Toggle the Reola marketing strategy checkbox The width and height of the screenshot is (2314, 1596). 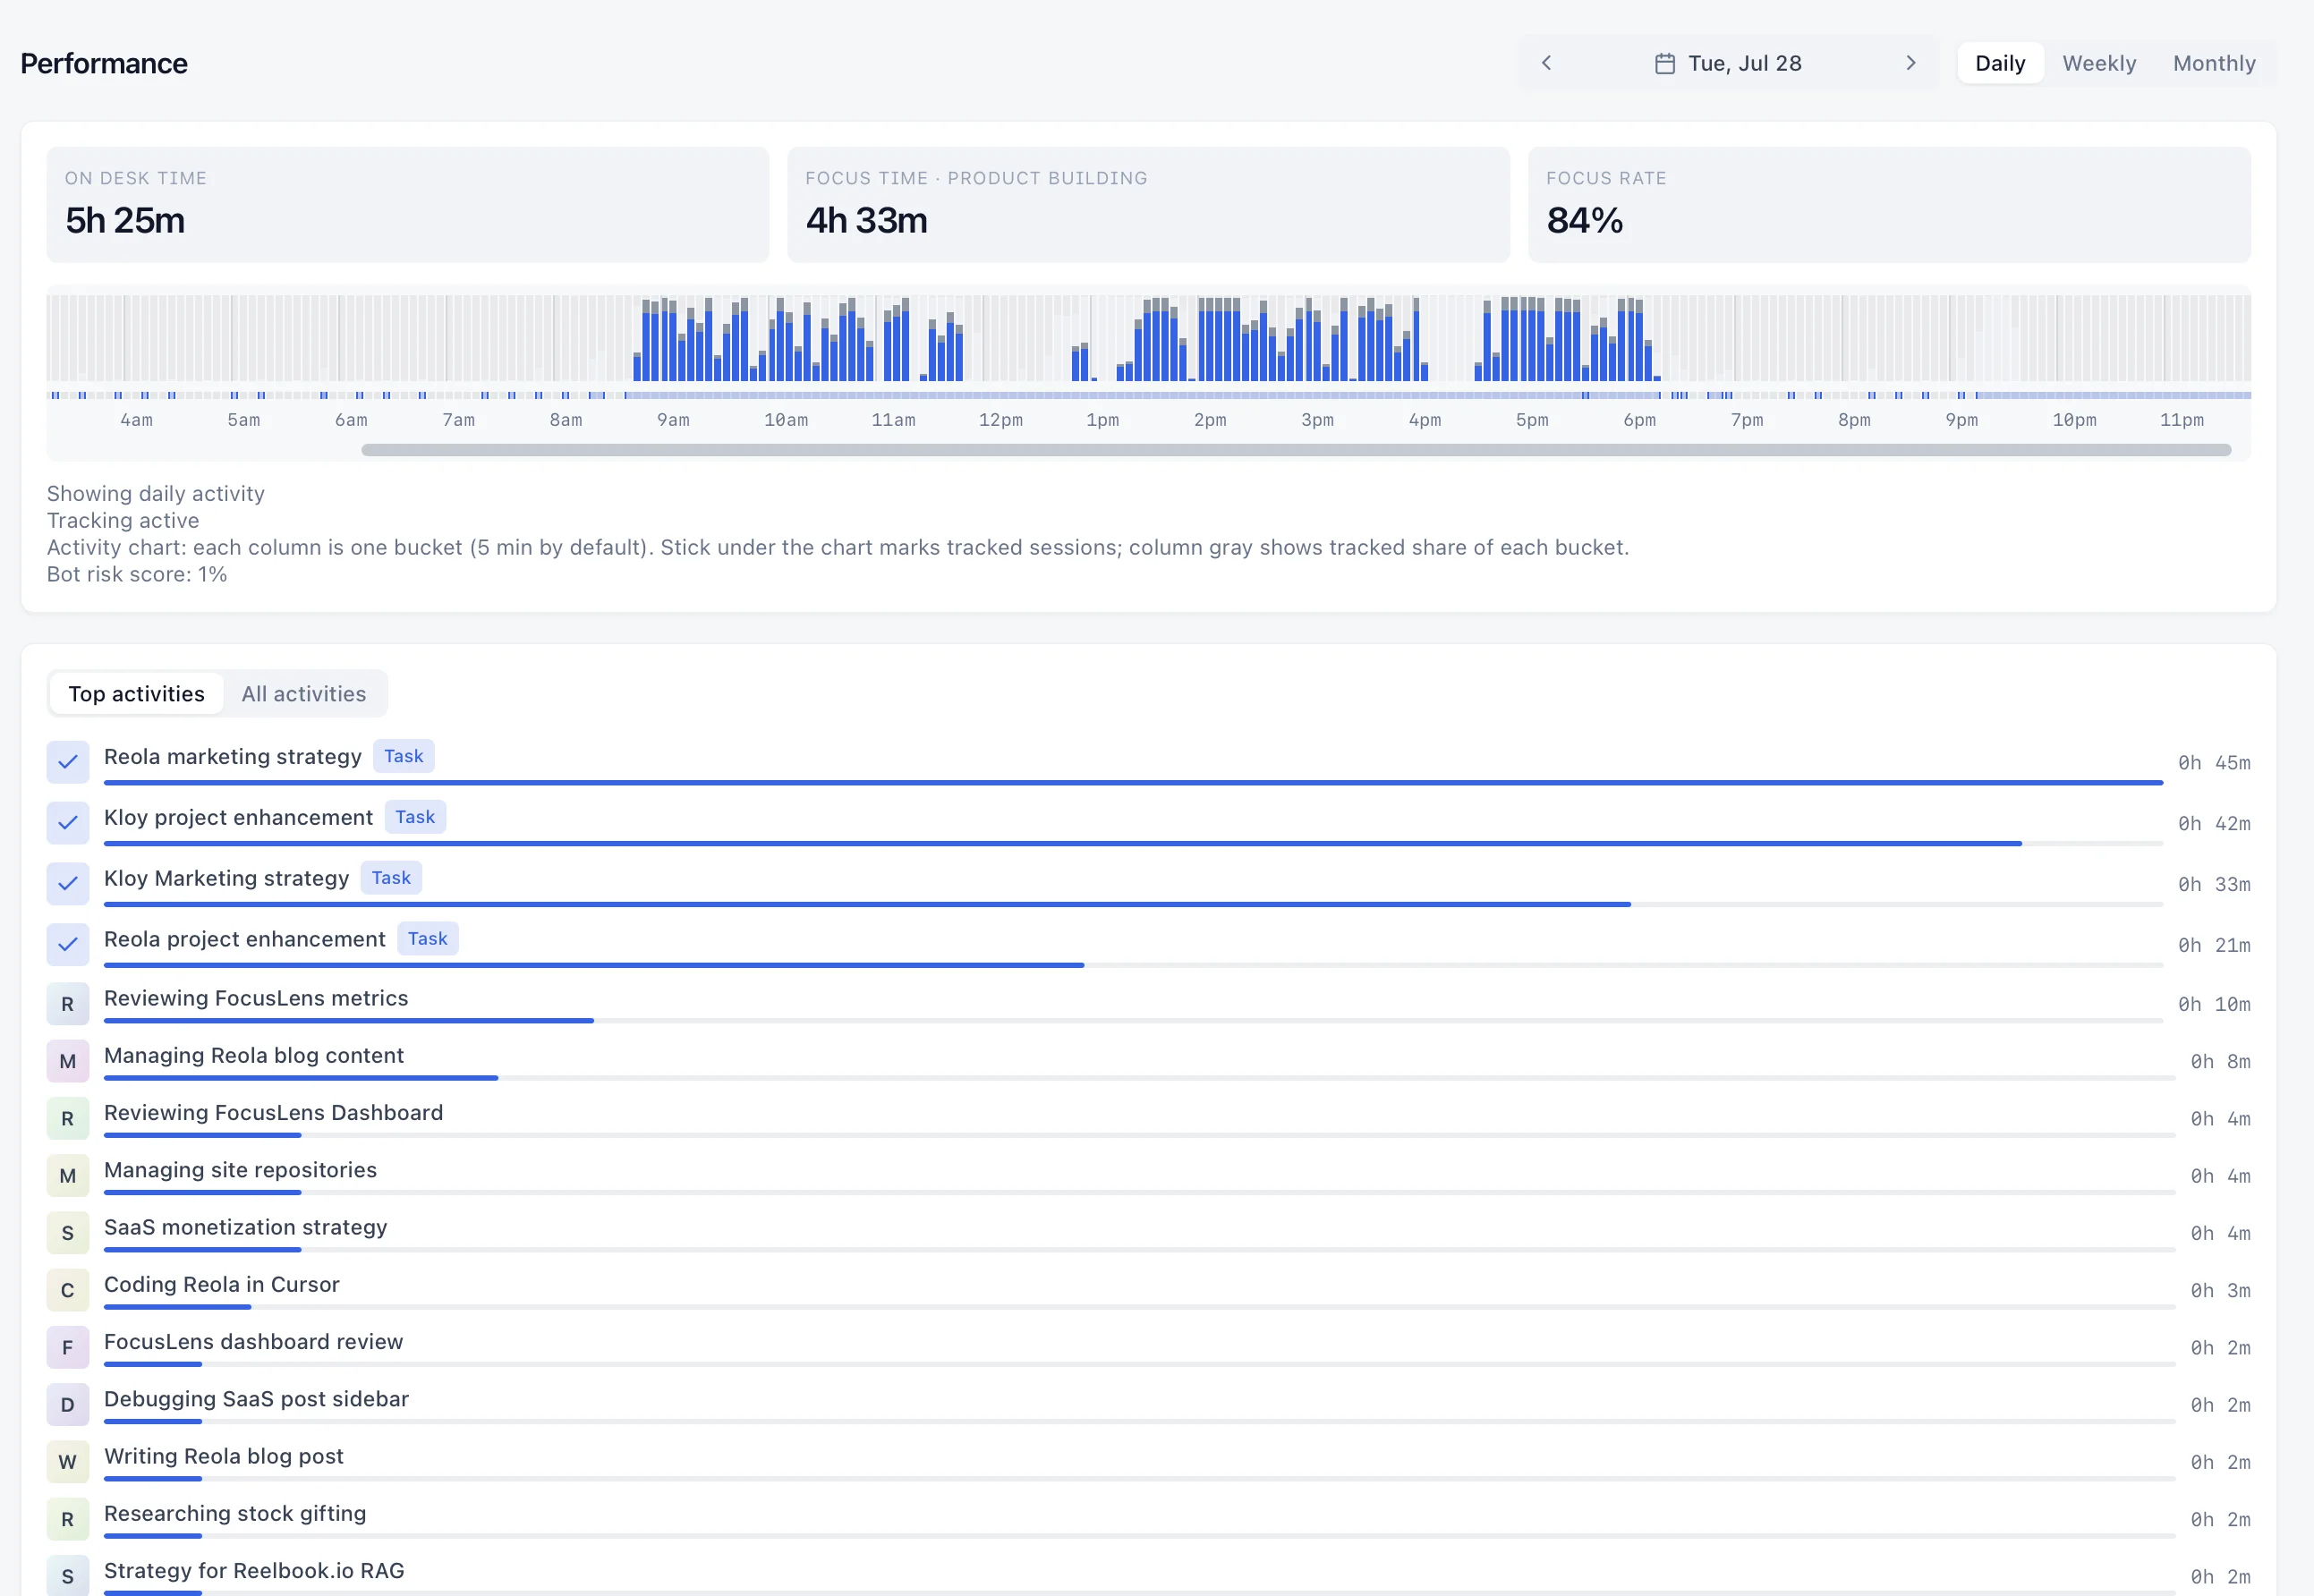click(68, 762)
